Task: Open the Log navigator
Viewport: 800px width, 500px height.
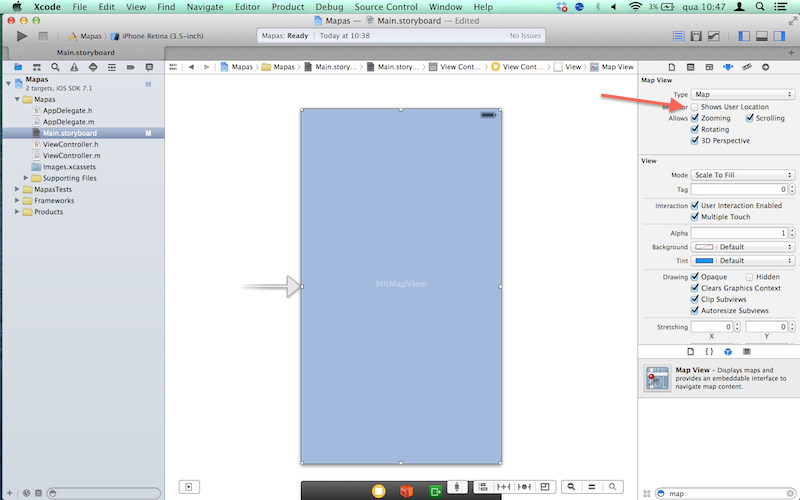Action: click(x=149, y=67)
